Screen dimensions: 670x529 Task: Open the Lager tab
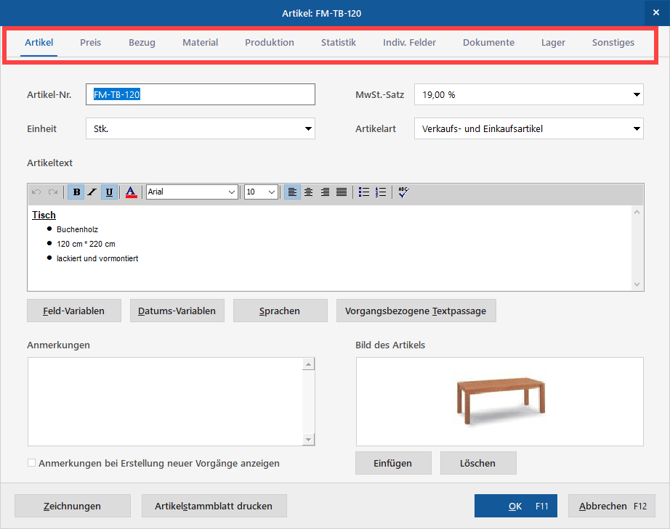(x=553, y=43)
